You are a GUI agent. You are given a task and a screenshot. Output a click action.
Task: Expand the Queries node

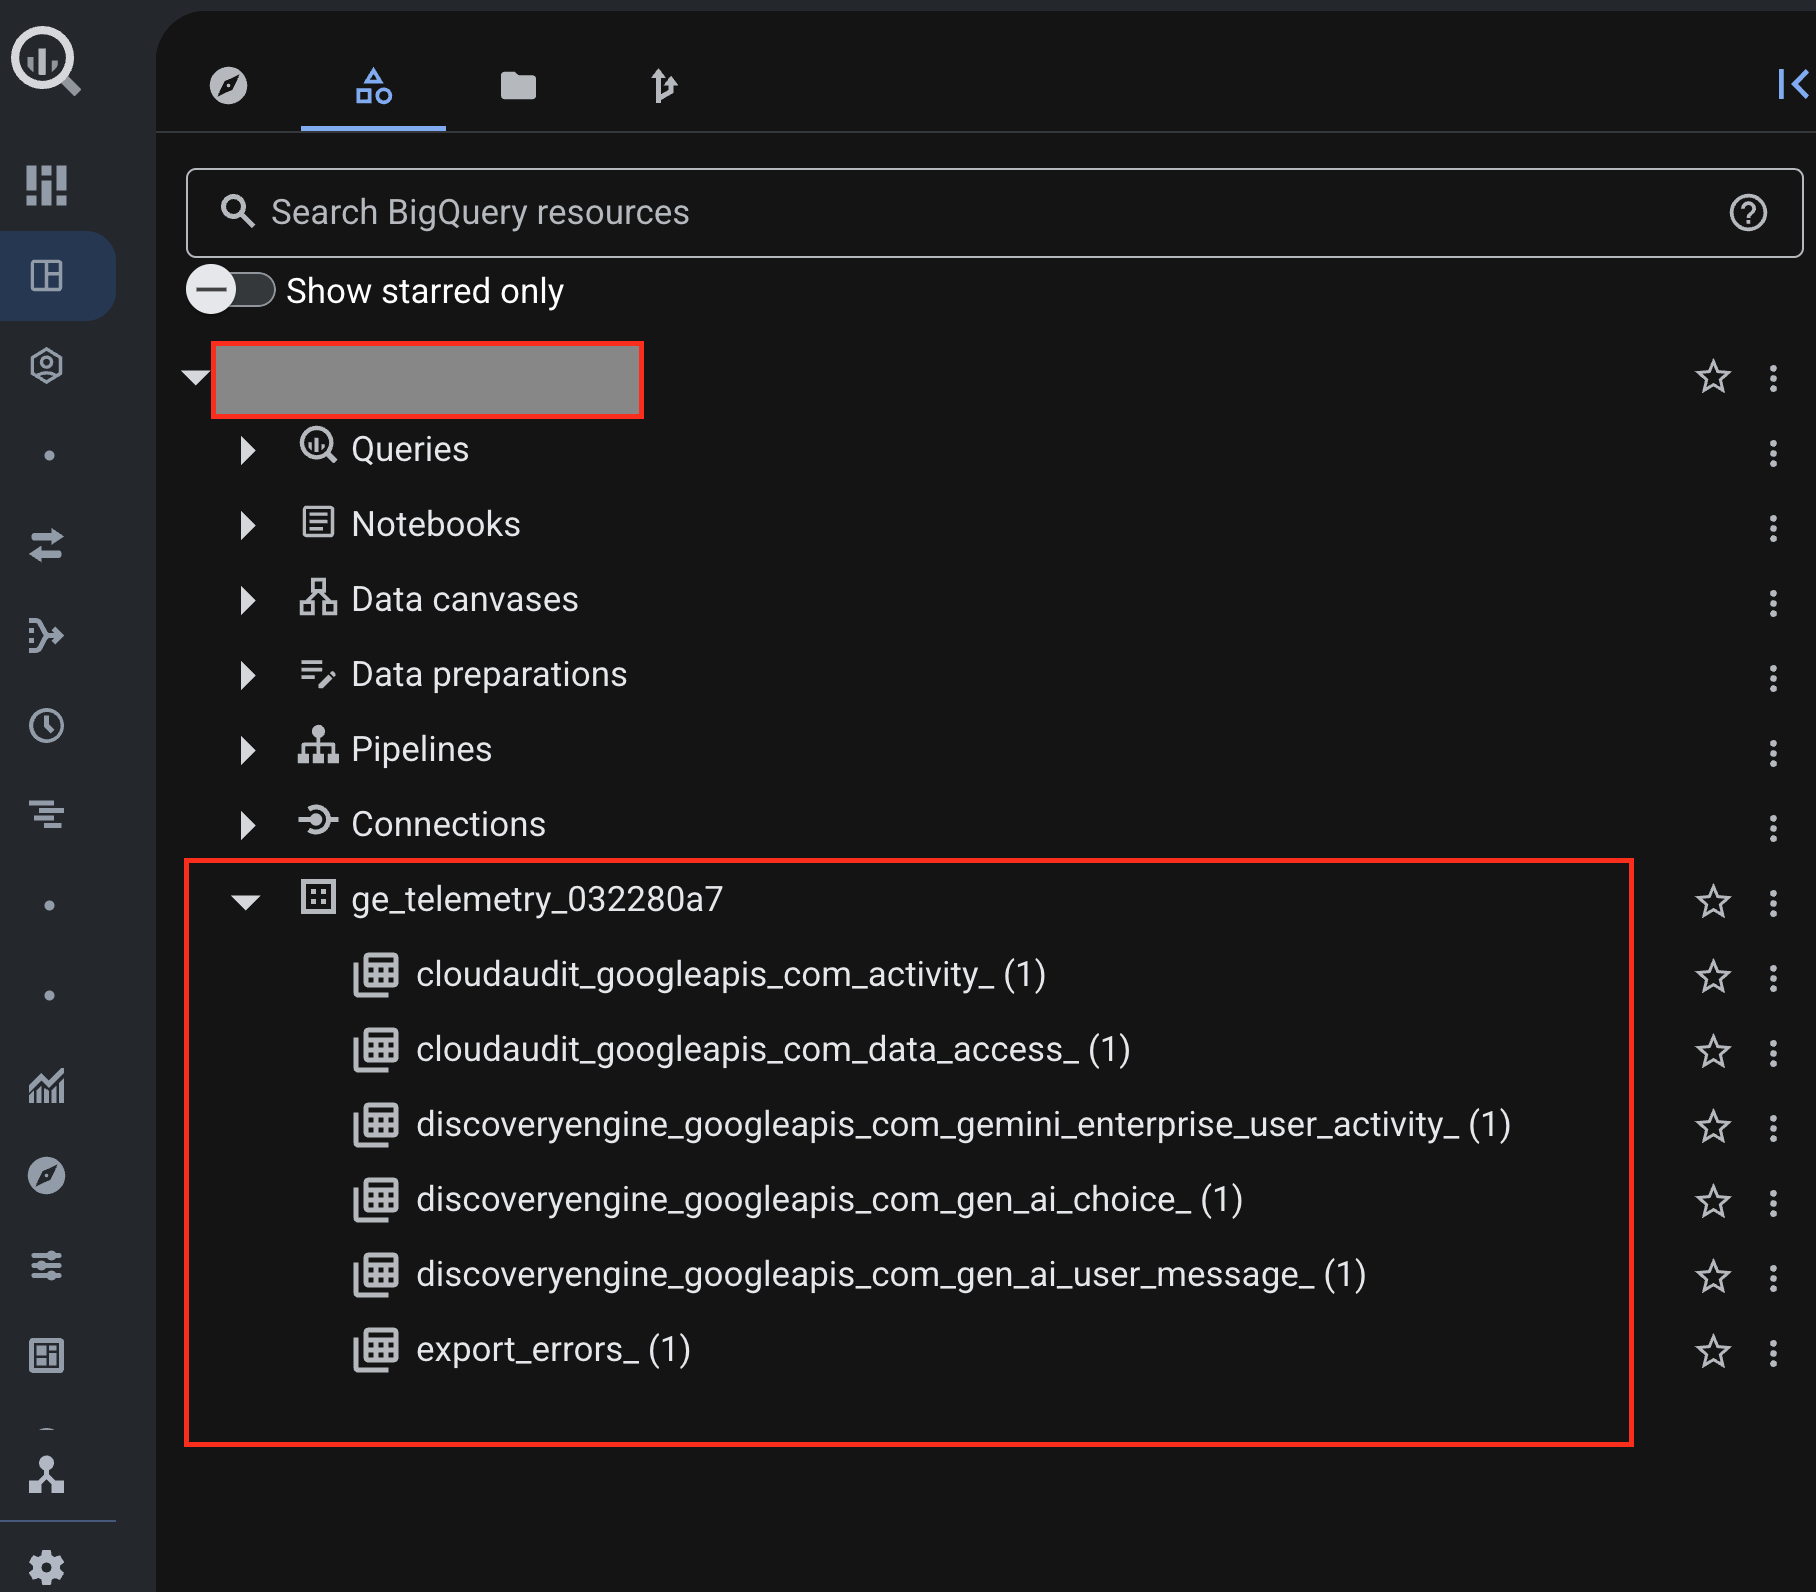[247, 450]
